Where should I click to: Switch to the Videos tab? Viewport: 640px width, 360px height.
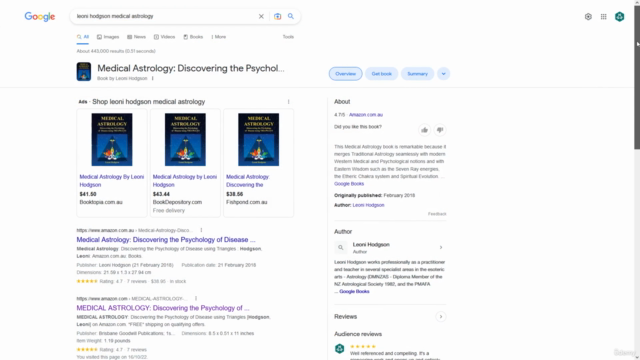click(164, 37)
